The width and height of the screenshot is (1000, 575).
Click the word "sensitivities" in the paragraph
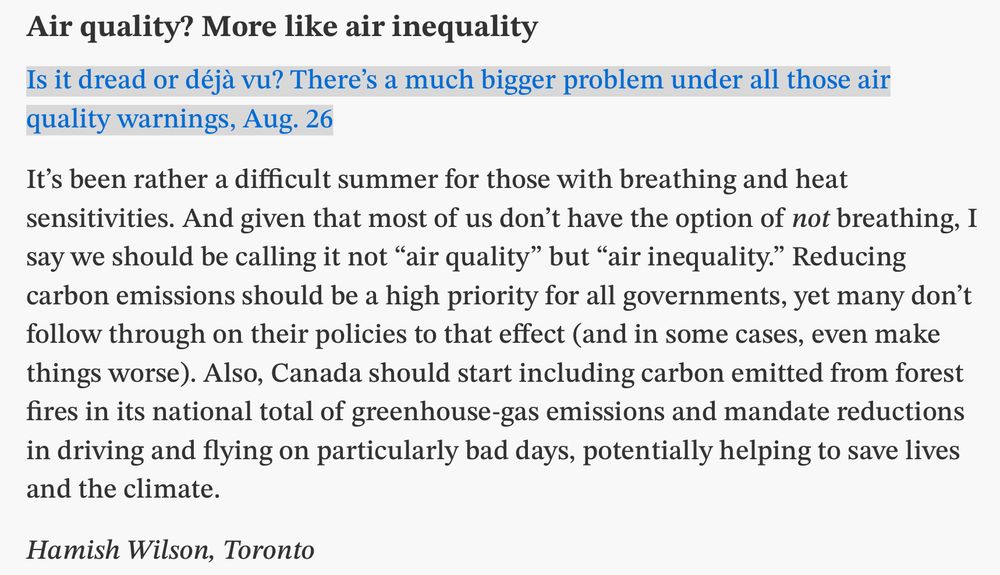click(x=99, y=218)
